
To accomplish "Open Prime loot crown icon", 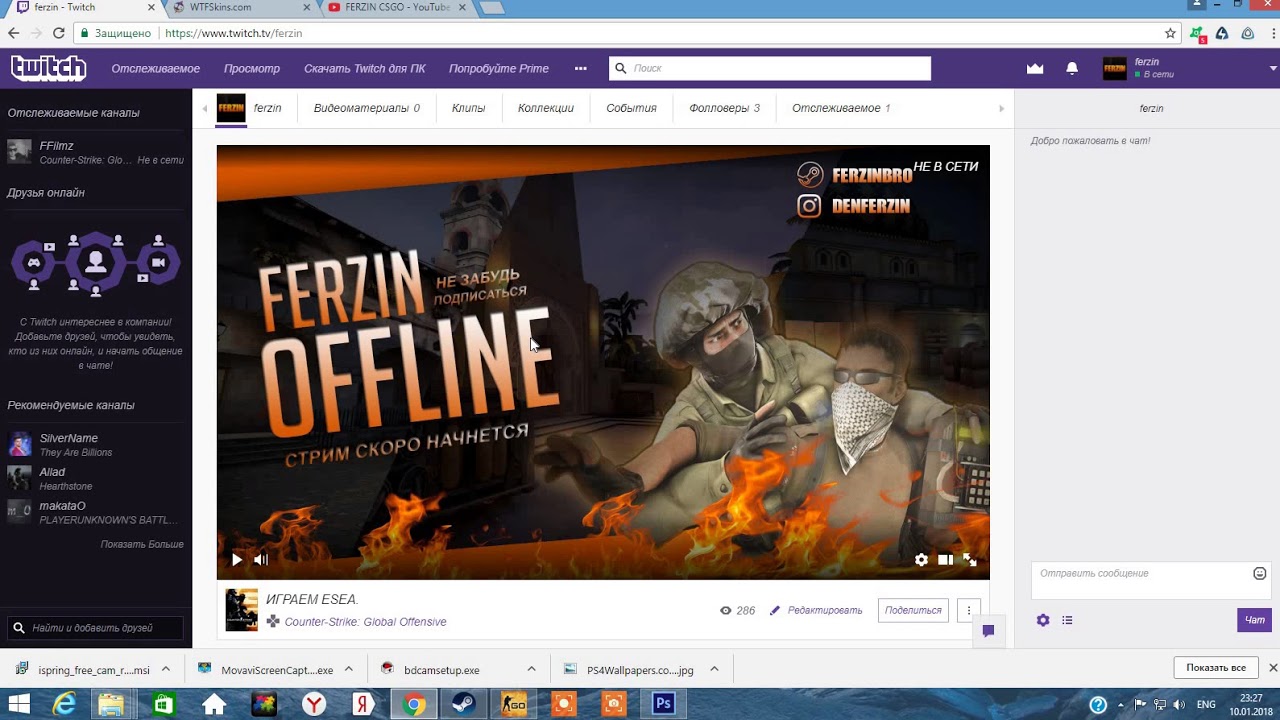I will coord(1035,68).
